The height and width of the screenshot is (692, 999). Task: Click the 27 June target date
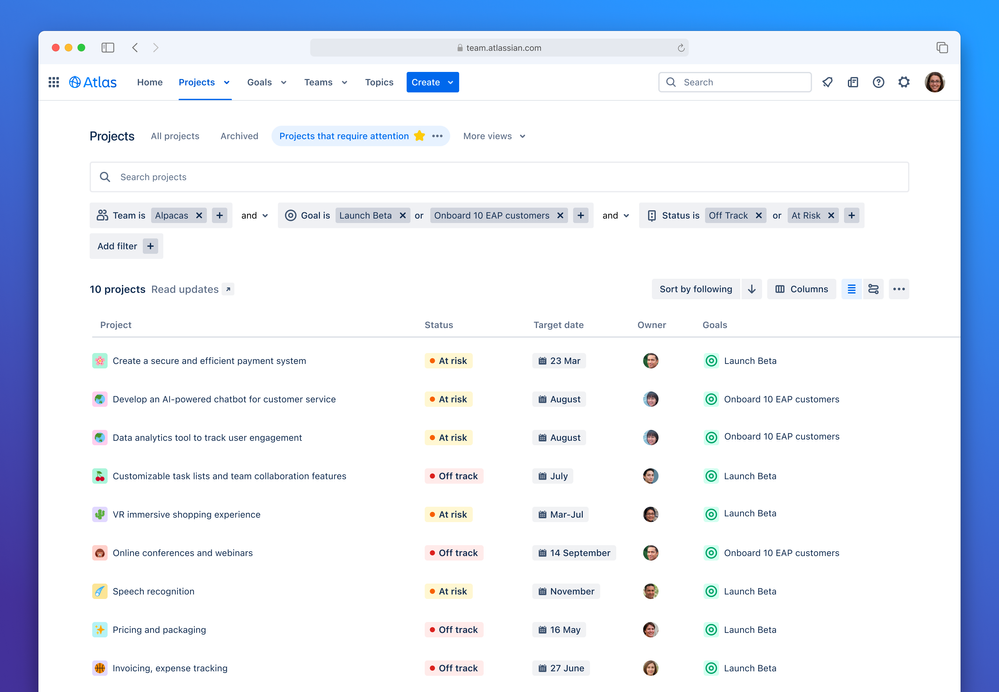[561, 668]
